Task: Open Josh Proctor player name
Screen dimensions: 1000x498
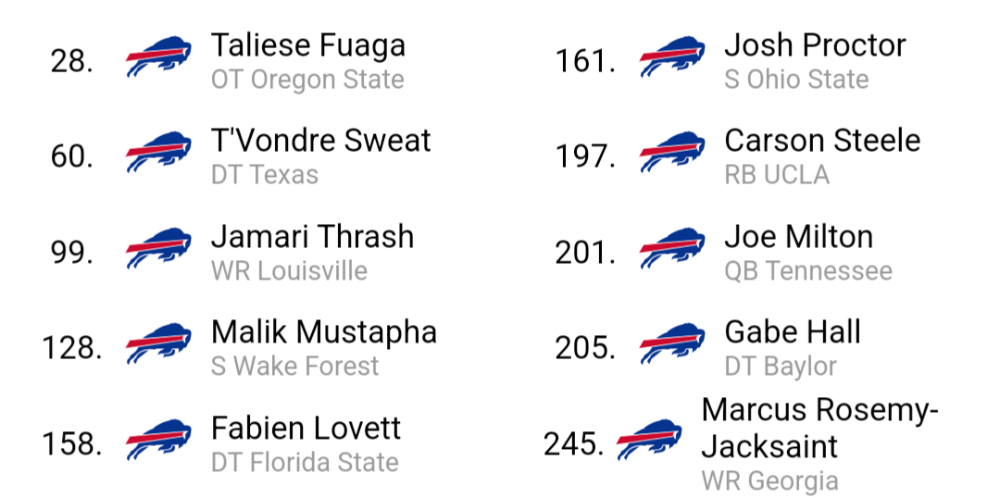Action: pos(815,45)
